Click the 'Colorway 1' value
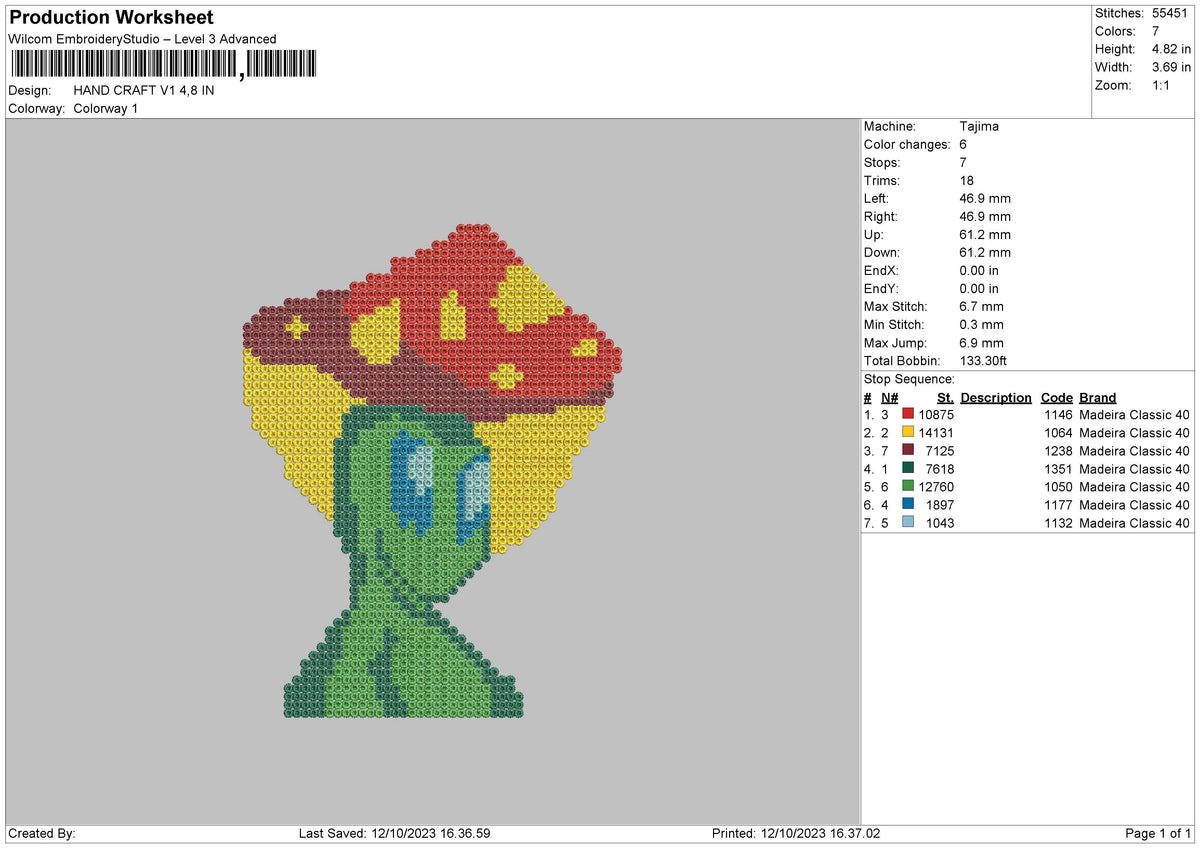 coord(106,108)
